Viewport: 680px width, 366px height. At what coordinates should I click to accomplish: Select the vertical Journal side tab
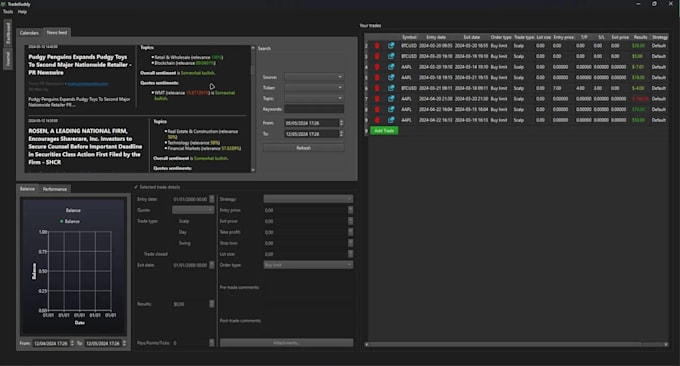(8, 59)
